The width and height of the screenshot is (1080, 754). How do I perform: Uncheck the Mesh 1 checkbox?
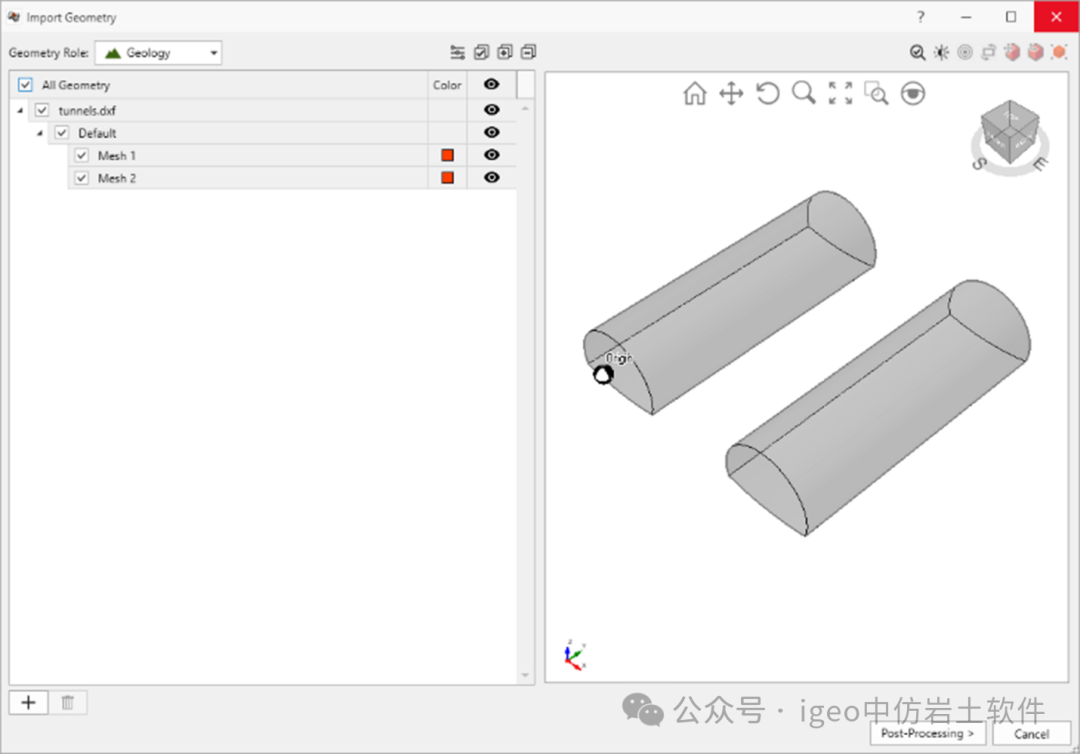82,155
